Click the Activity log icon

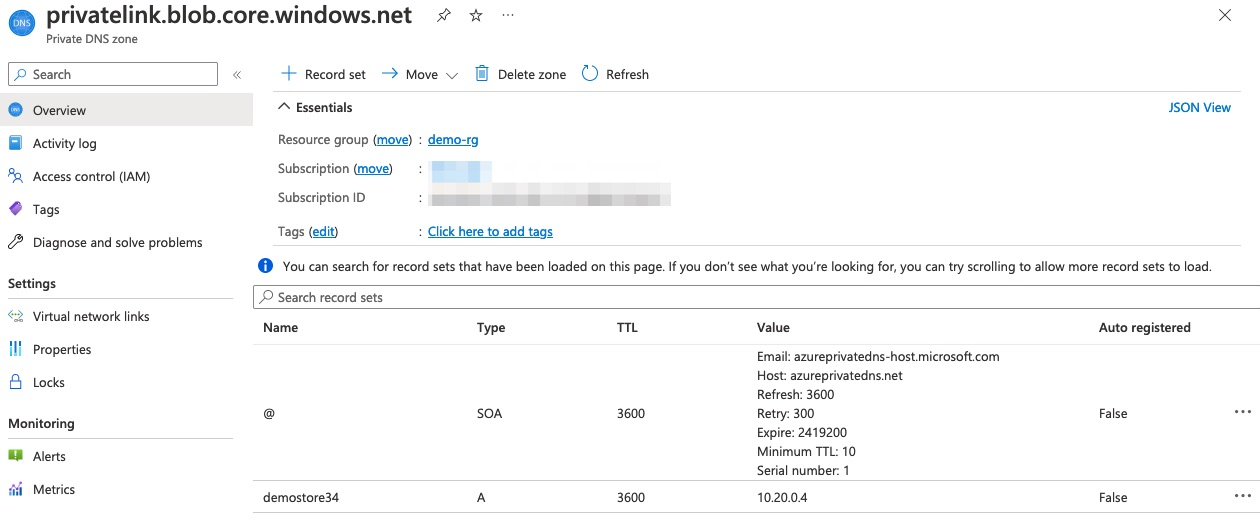(x=15, y=143)
